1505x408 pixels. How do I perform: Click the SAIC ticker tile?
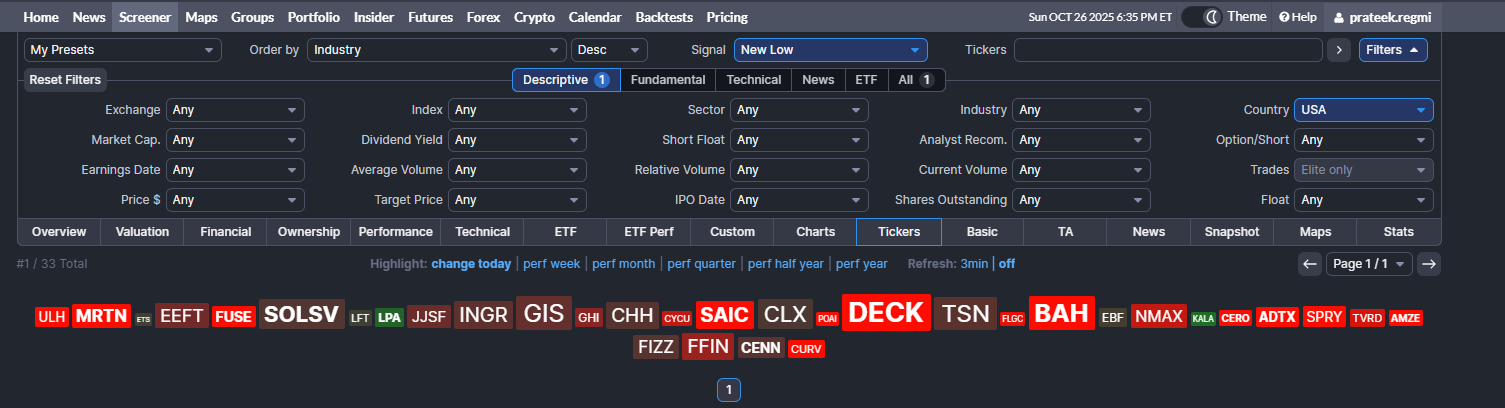point(725,315)
